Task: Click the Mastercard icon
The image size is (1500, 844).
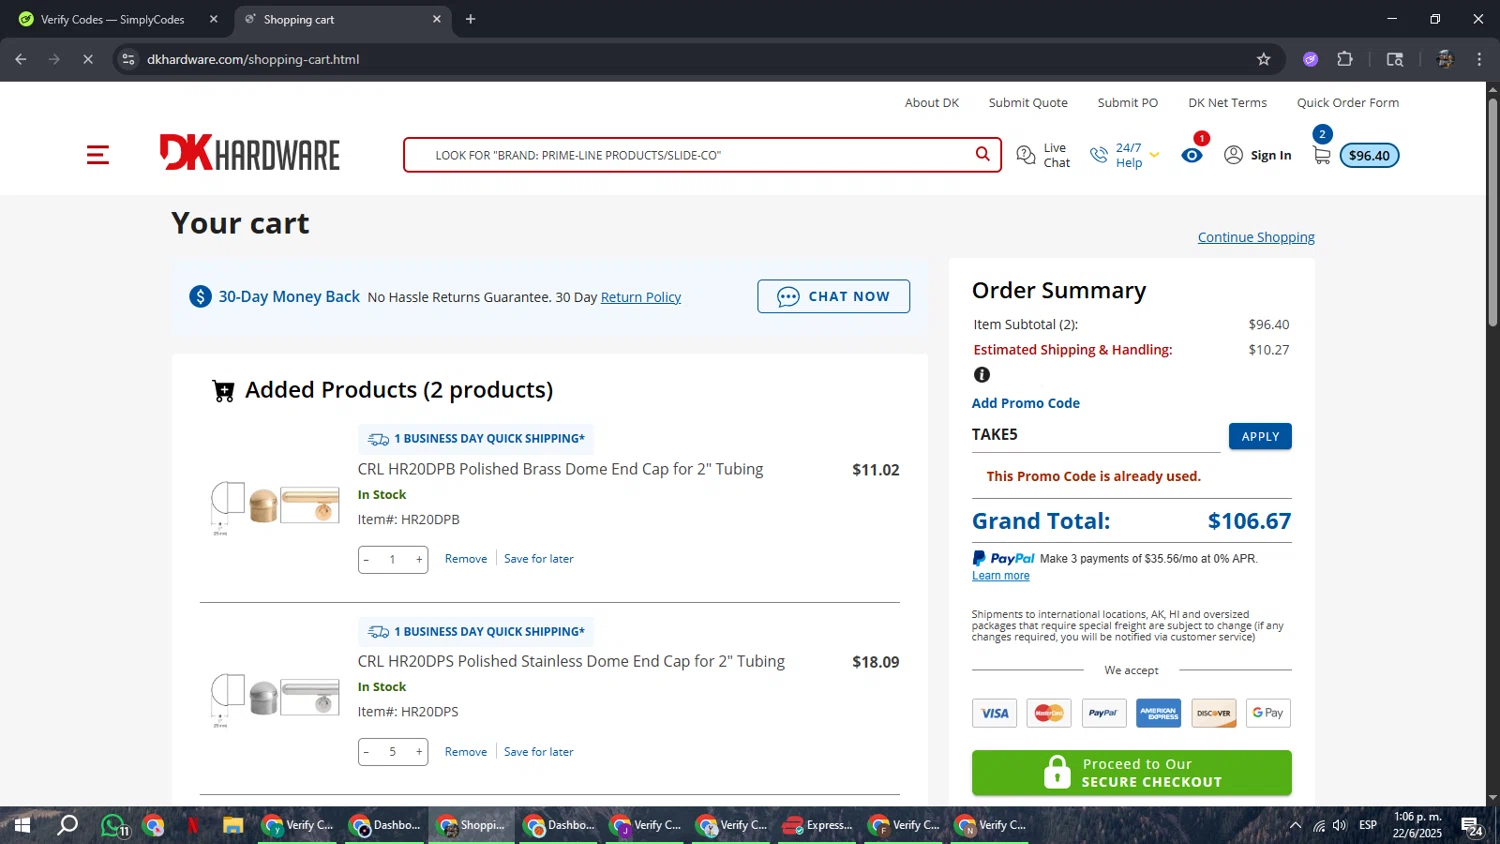Action: click(x=1049, y=713)
